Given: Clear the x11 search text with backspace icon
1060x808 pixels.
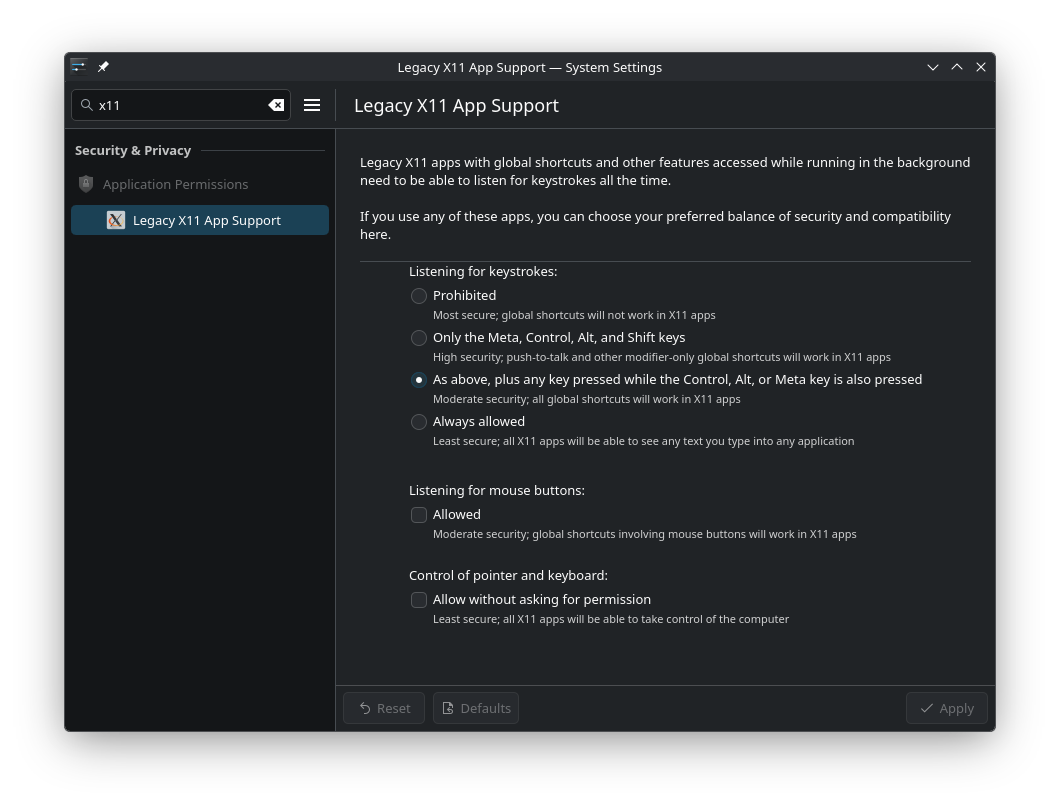Looking at the screenshot, I should pyautogui.click(x=276, y=105).
